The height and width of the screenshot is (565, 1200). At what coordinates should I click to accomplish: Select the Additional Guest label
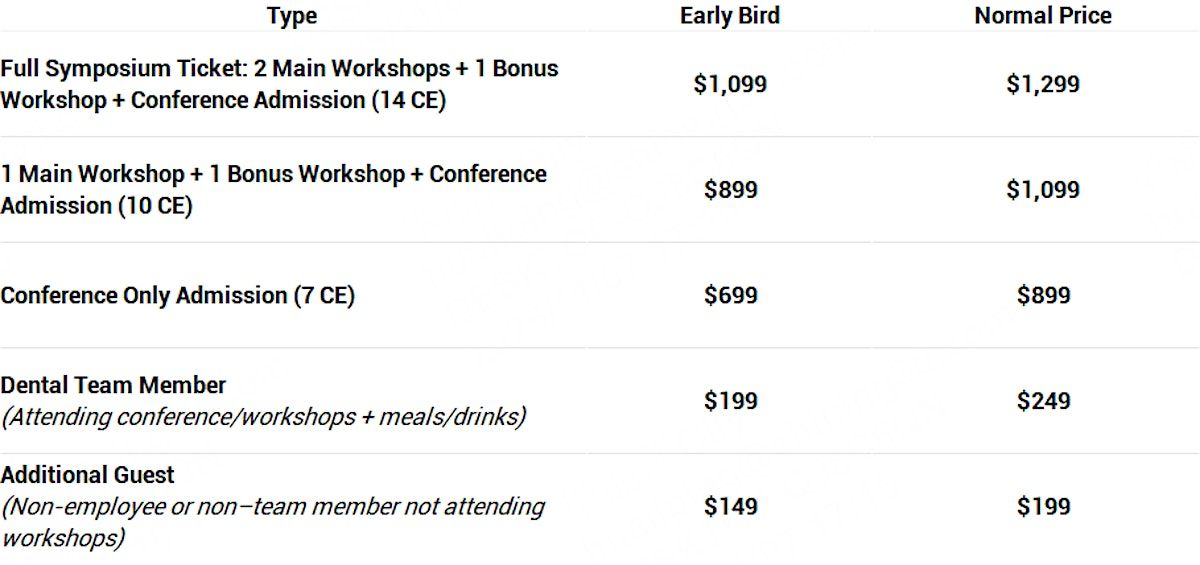click(88, 475)
